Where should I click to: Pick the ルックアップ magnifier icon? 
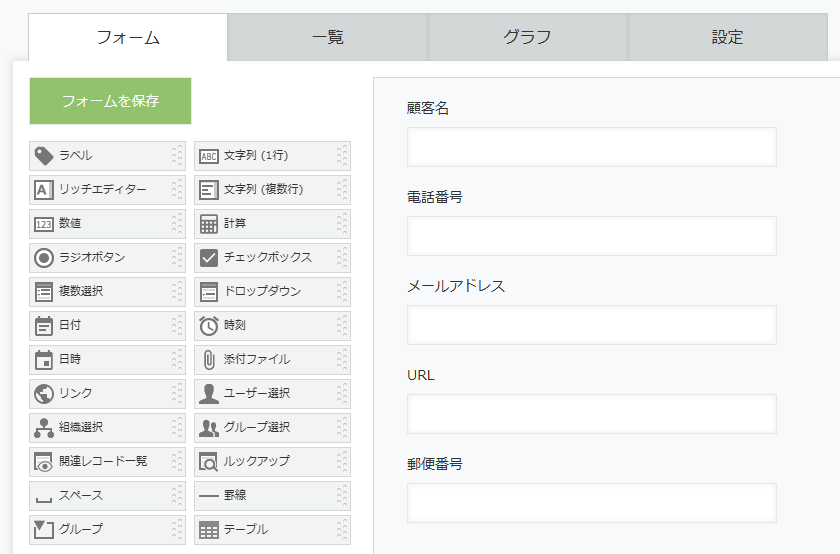[209, 461]
